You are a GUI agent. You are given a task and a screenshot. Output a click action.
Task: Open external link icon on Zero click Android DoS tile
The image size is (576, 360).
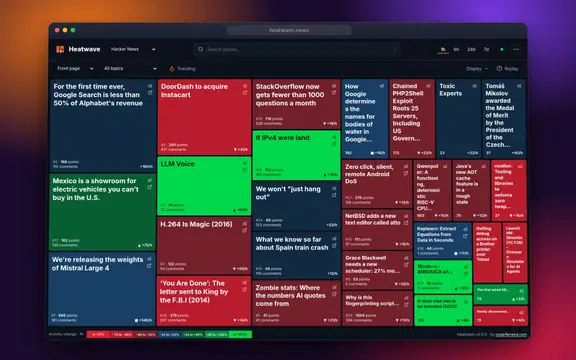pos(406,173)
